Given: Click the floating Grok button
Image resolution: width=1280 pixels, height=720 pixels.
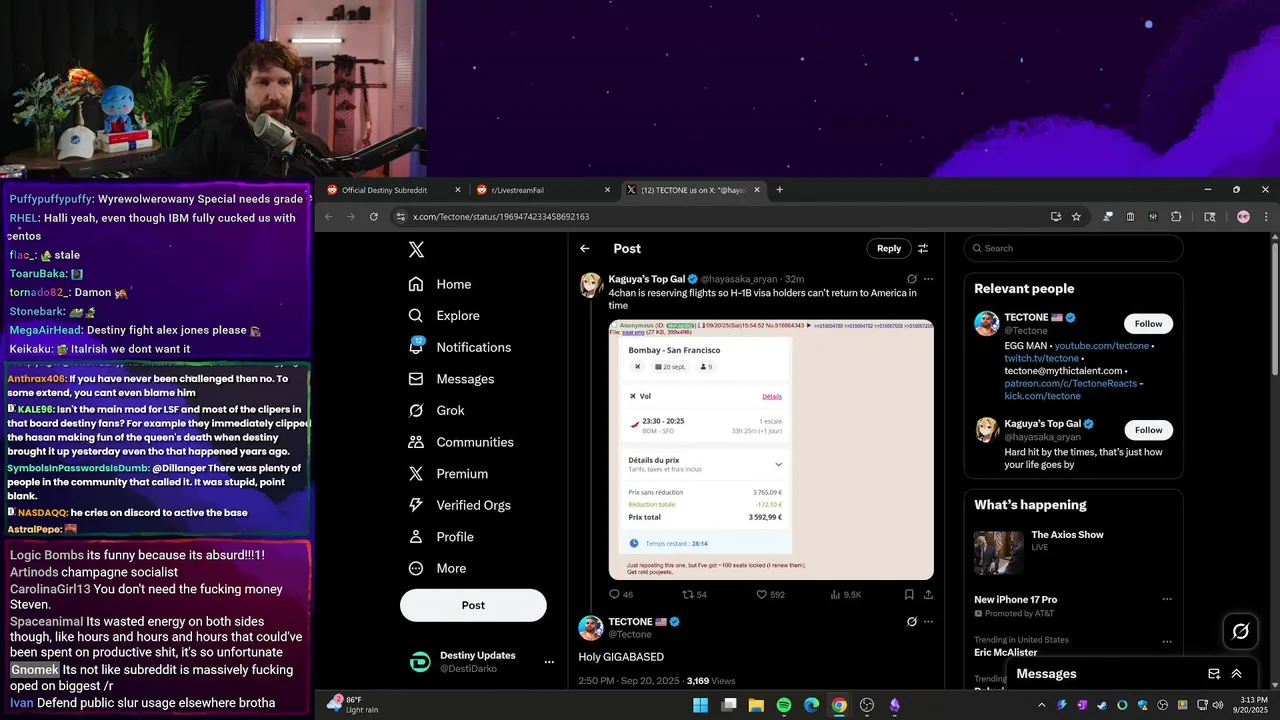Looking at the screenshot, I should pos(1241,631).
